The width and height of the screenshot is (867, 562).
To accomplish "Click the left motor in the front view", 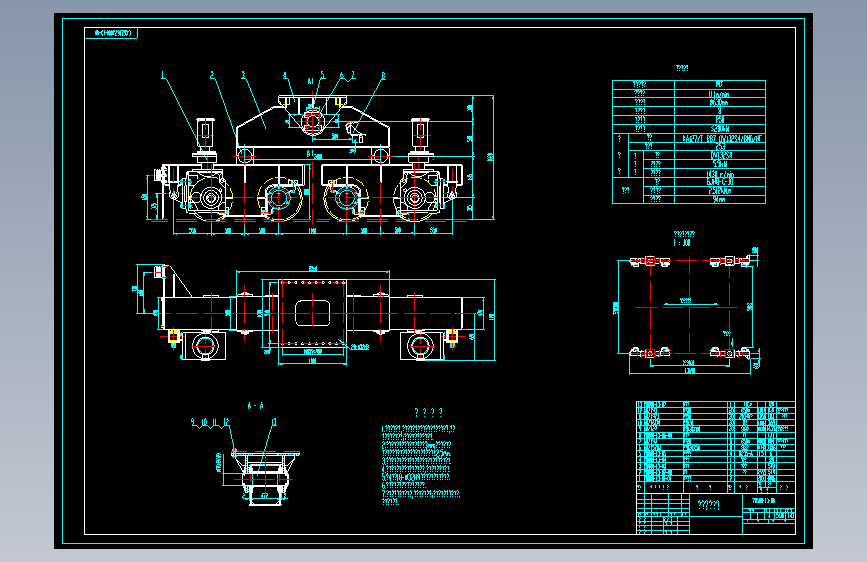I will [x=205, y=137].
